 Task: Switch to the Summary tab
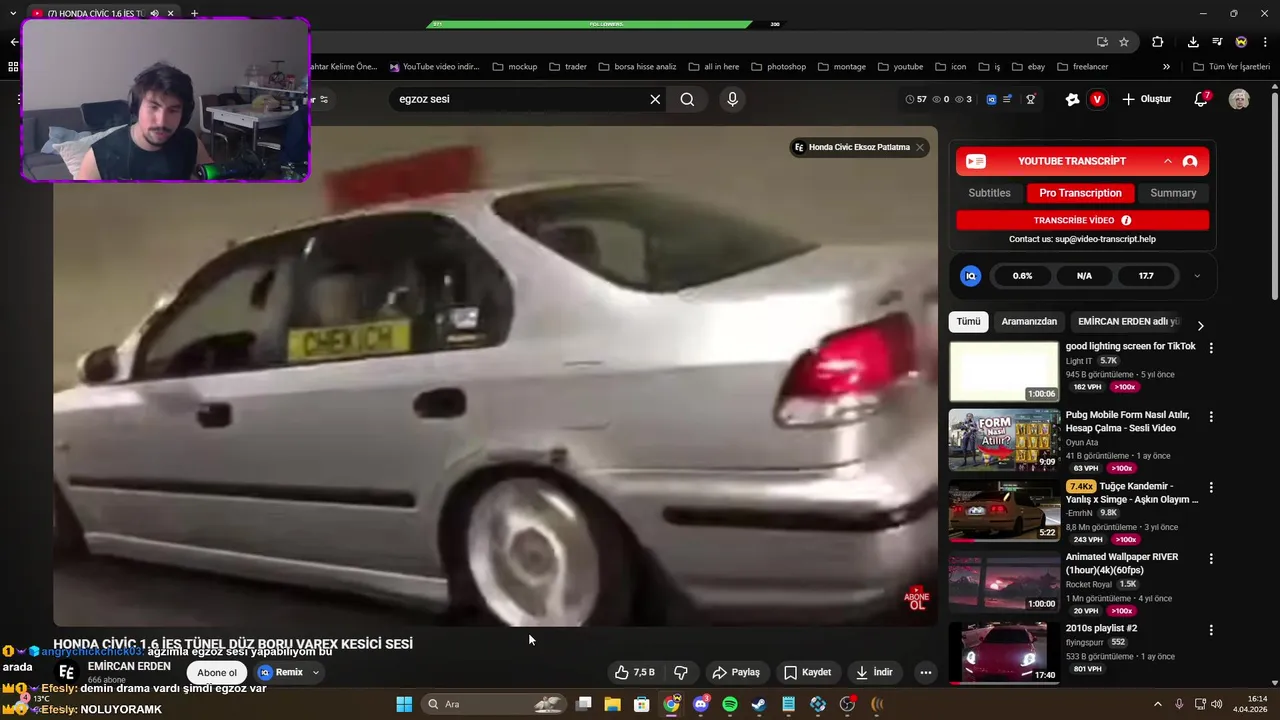click(1173, 193)
